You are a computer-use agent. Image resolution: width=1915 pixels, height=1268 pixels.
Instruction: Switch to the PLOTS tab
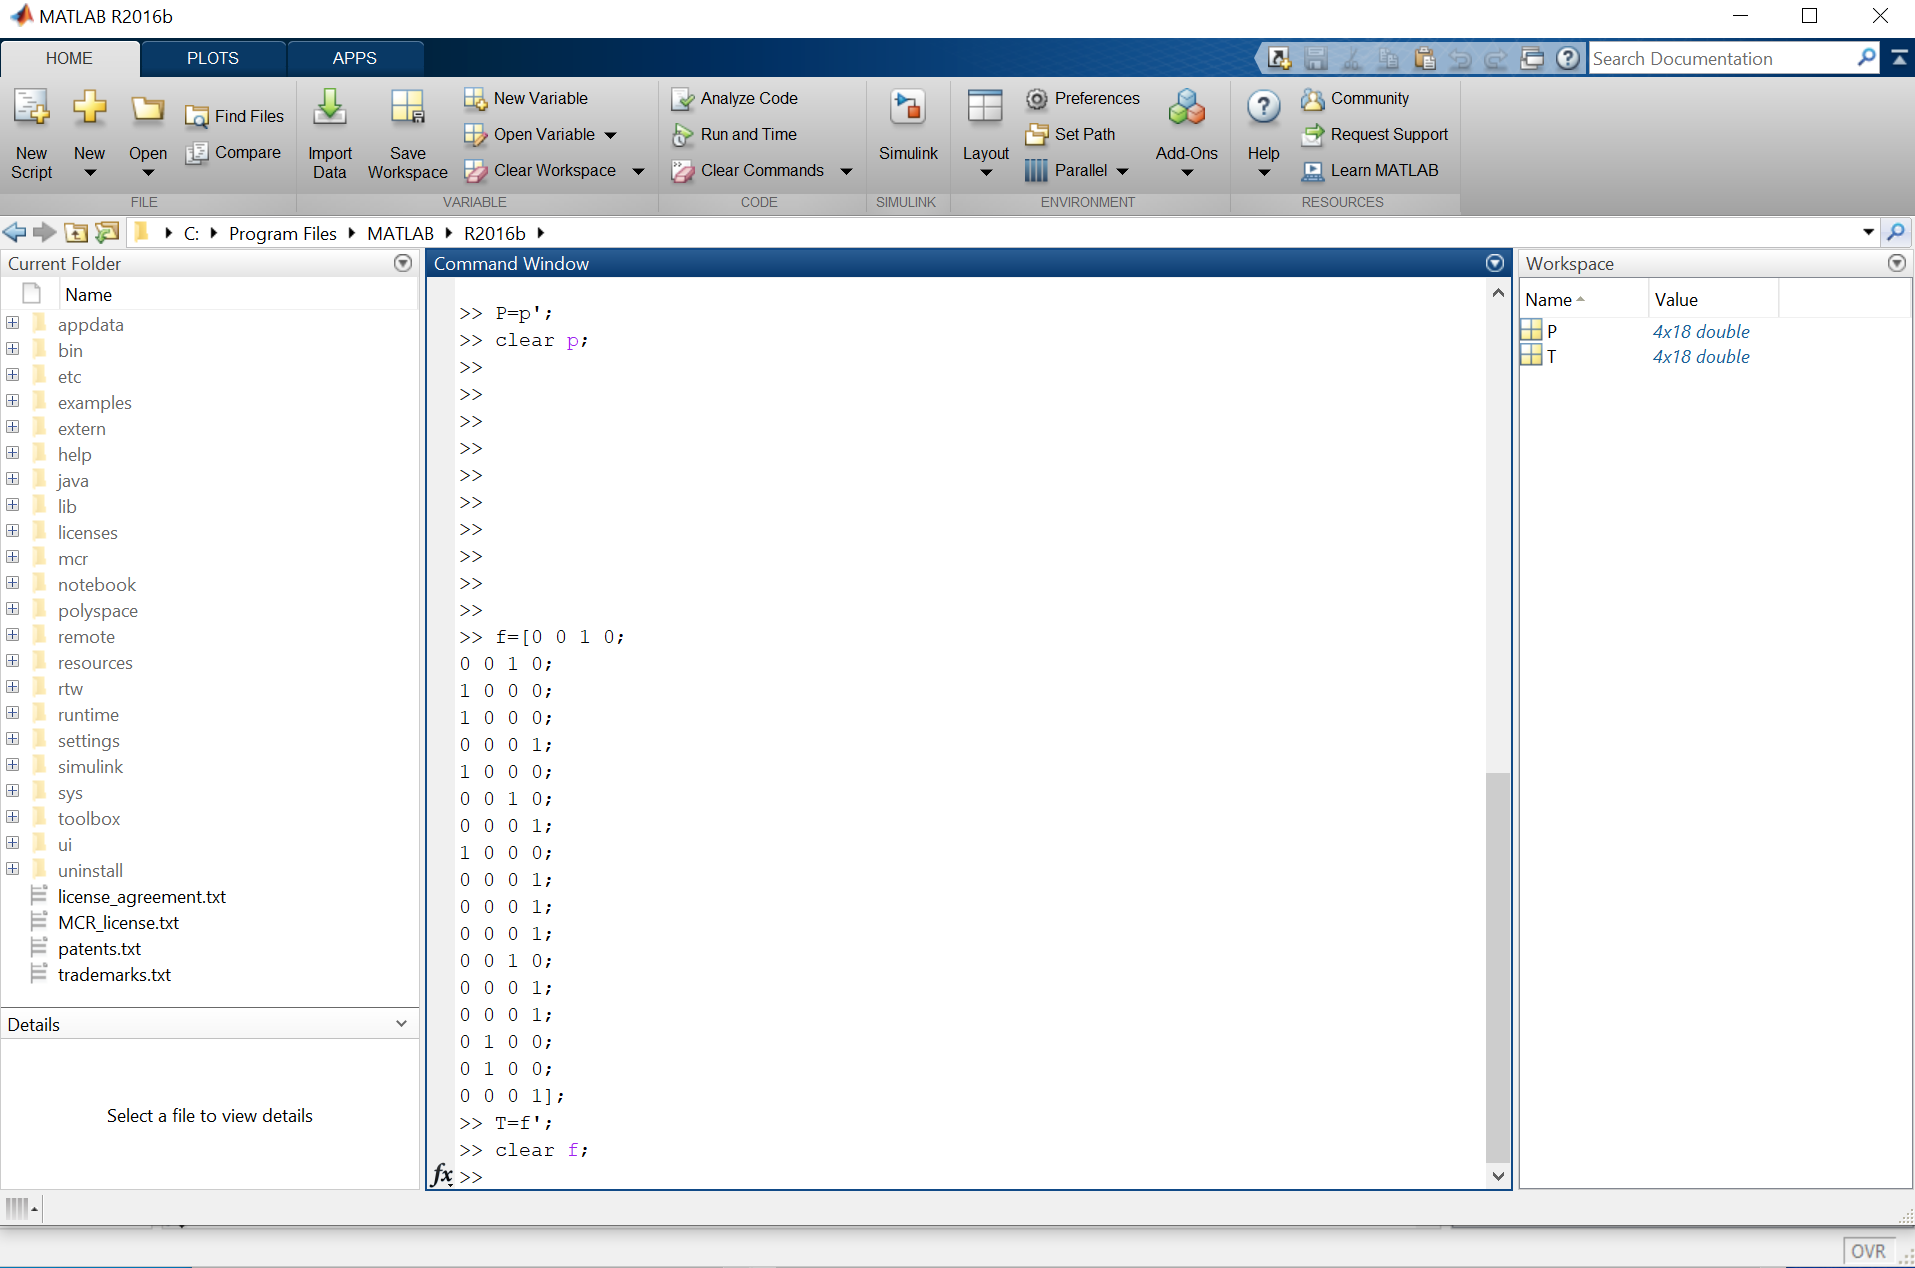point(213,58)
